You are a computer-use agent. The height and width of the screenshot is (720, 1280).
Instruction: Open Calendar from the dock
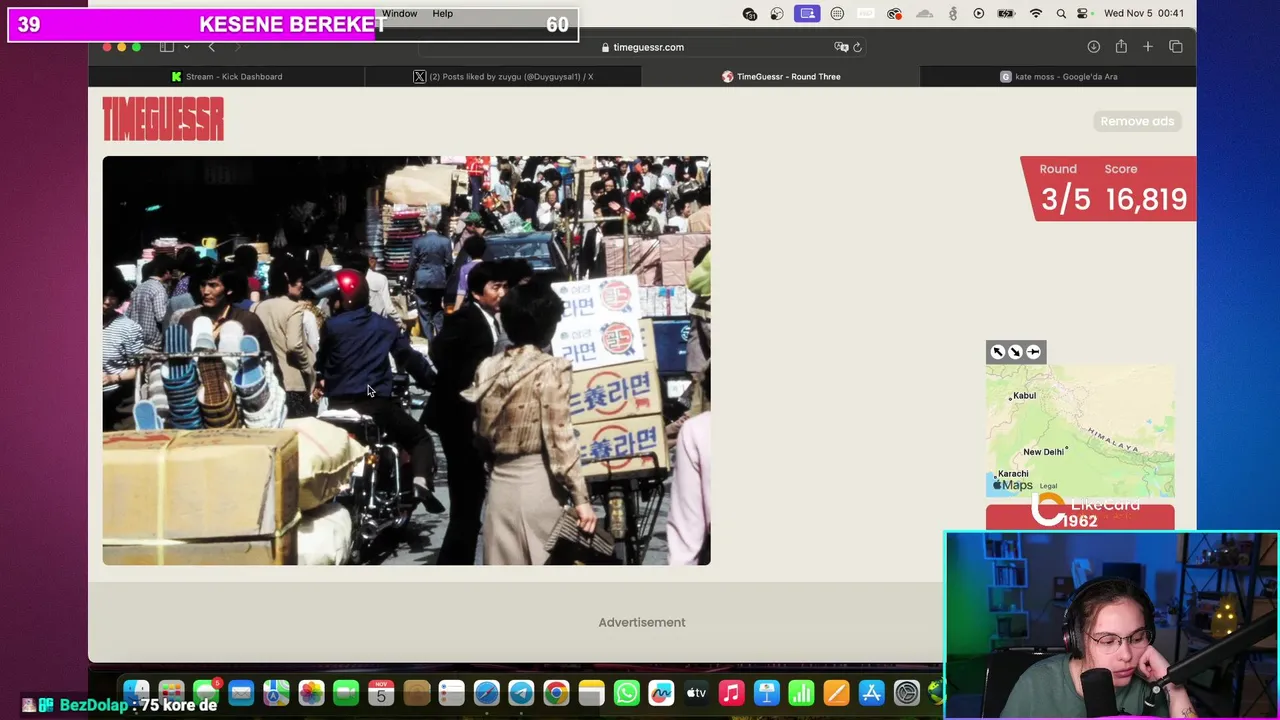(381, 692)
